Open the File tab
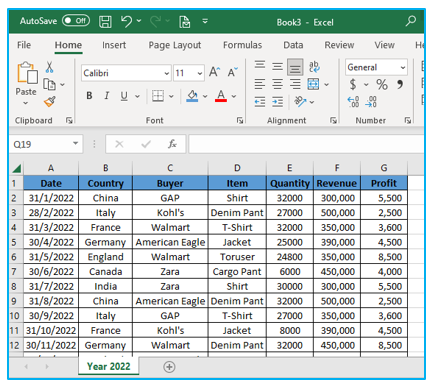Viewport: 433px width, 388px height. [24, 45]
